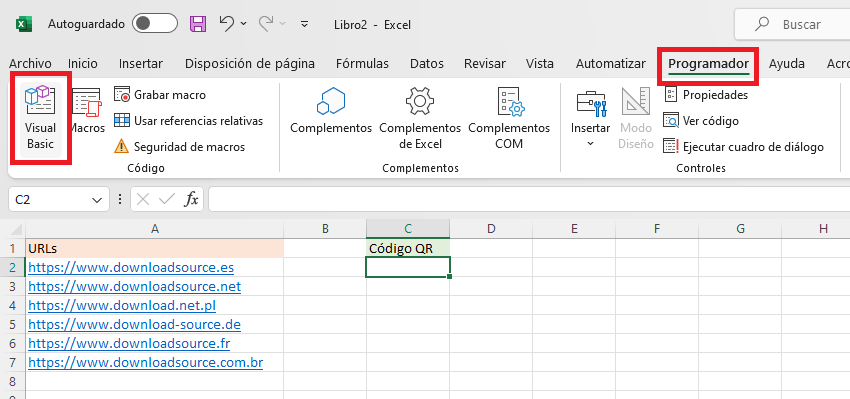Select column B header
The width and height of the screenshot is (850, 399).
325,229
